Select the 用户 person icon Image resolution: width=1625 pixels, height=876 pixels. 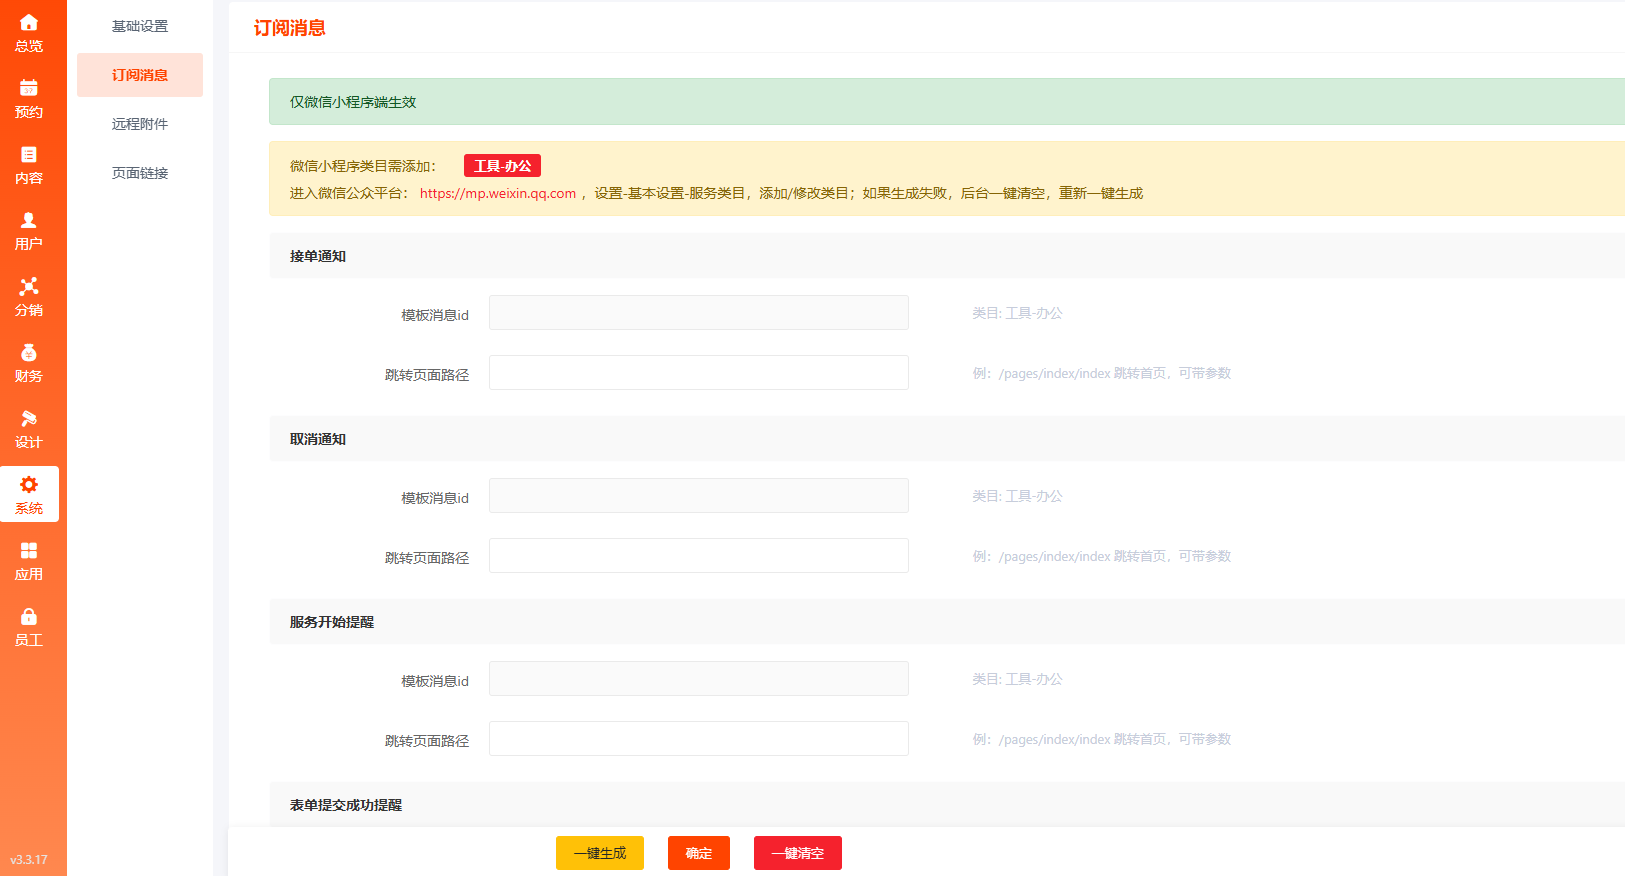29,221
